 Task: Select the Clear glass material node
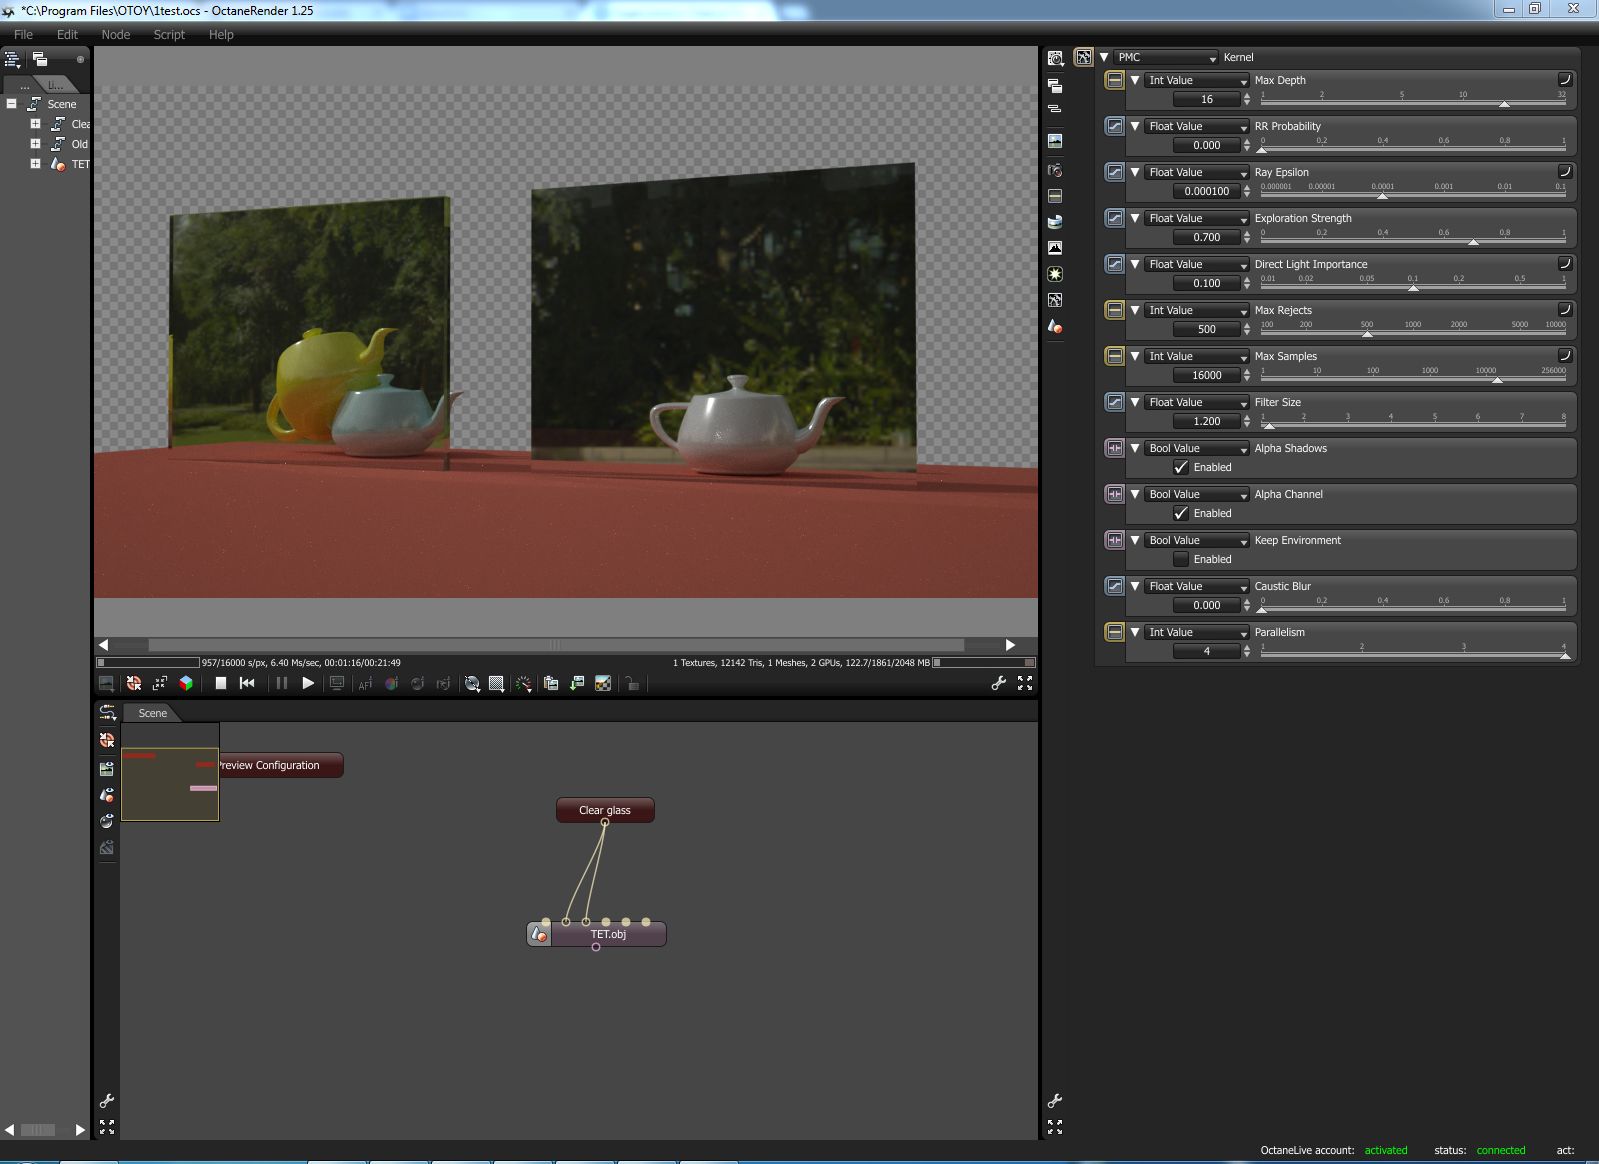pyautogui.click(x=605, y=810)
